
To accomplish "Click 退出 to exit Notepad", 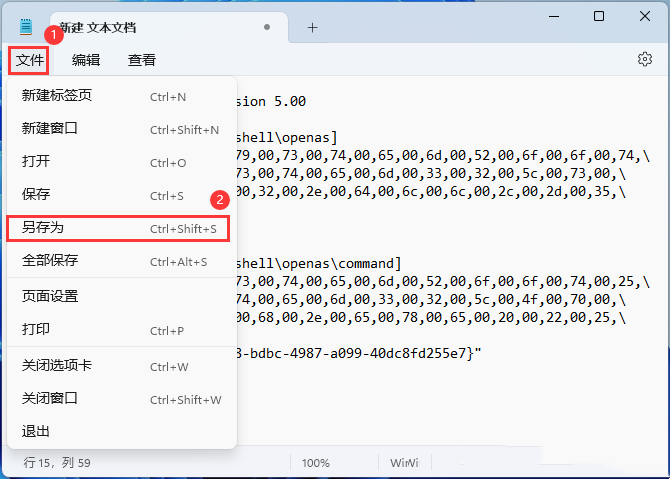I will [x=36, y=431].
